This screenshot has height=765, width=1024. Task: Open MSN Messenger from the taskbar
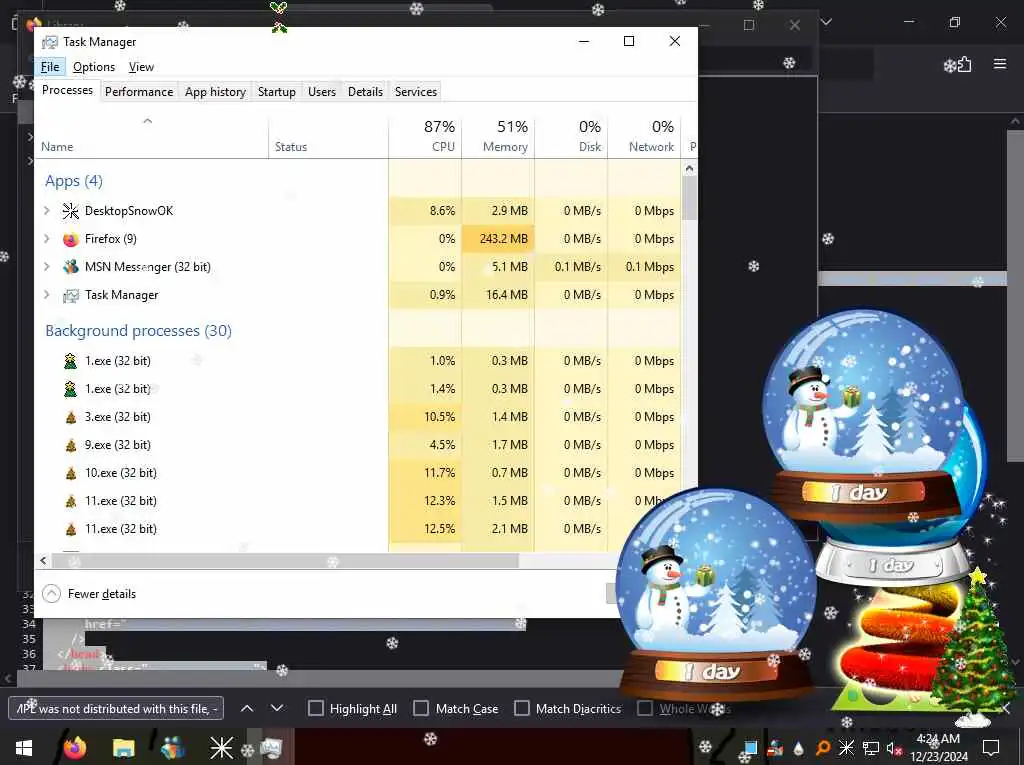(x=172, y=747)
